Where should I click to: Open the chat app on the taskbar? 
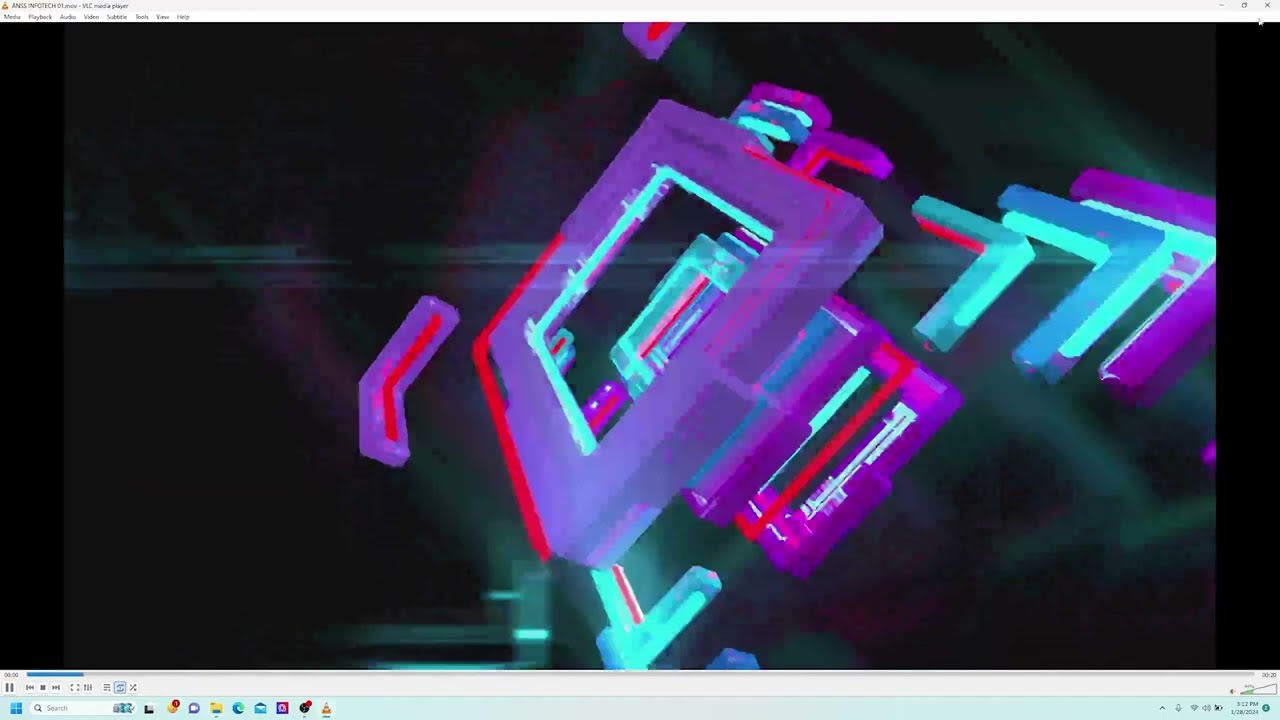click(194, 709)
